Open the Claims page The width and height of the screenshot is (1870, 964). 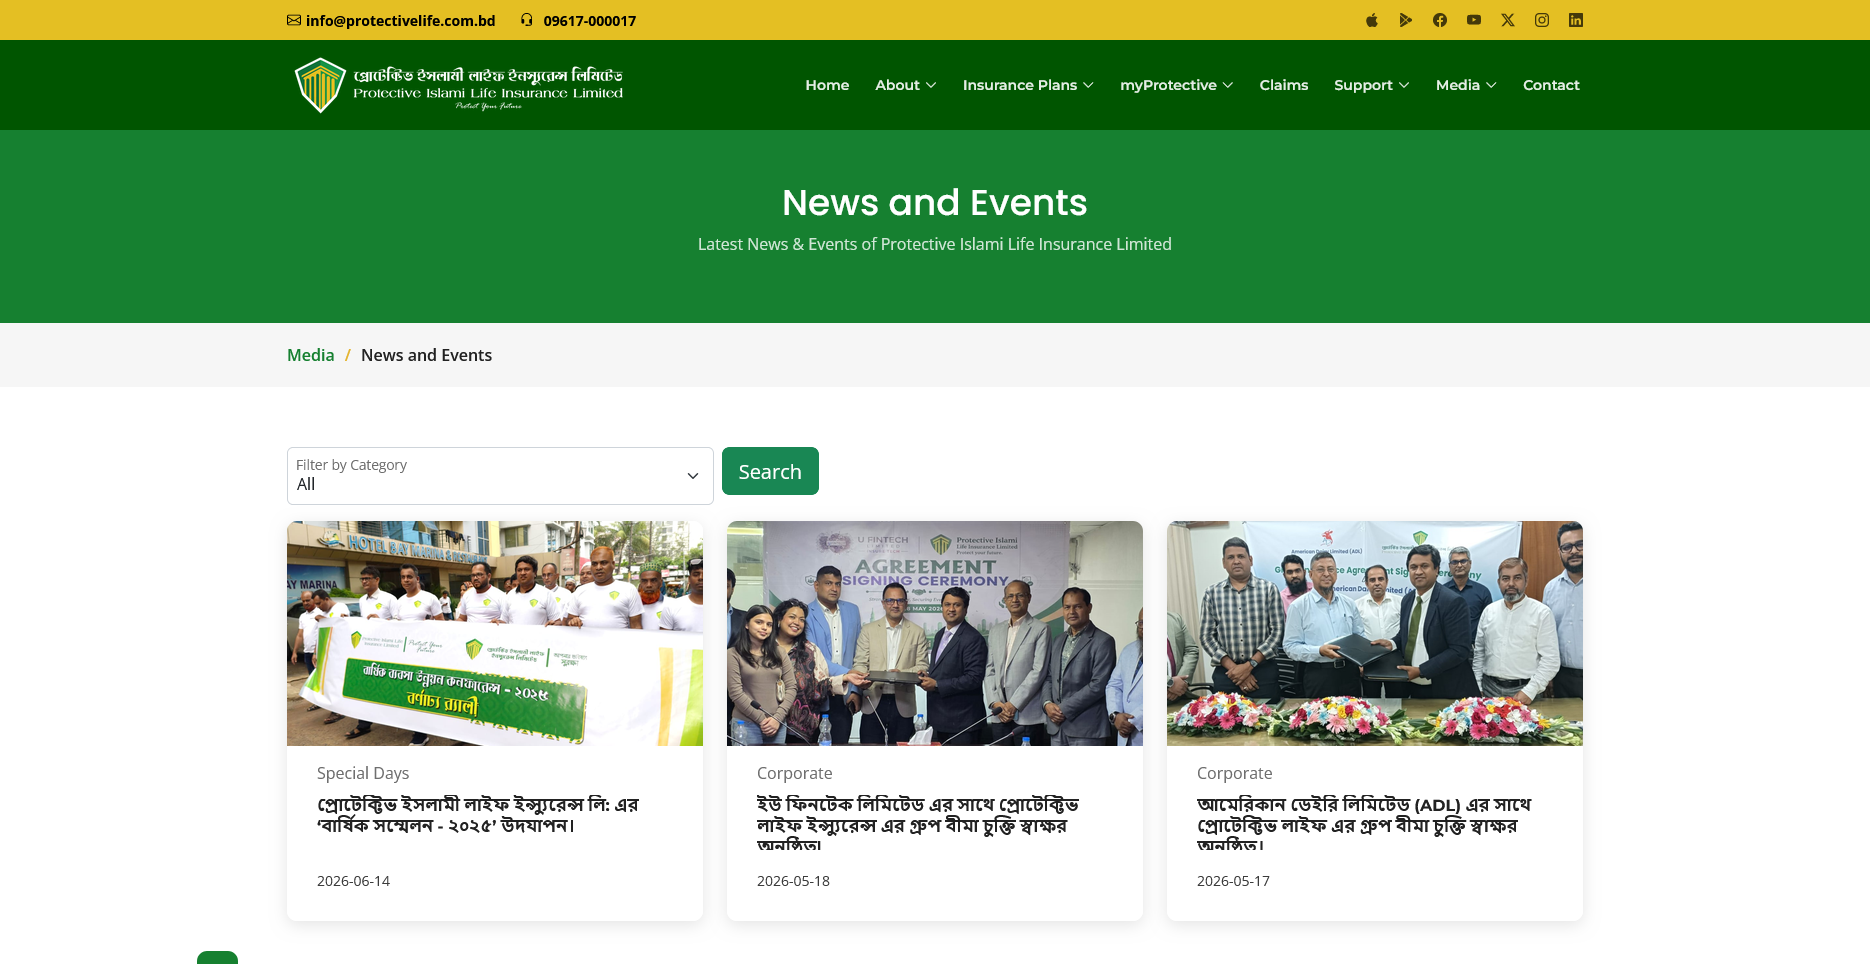[1284, 85]
